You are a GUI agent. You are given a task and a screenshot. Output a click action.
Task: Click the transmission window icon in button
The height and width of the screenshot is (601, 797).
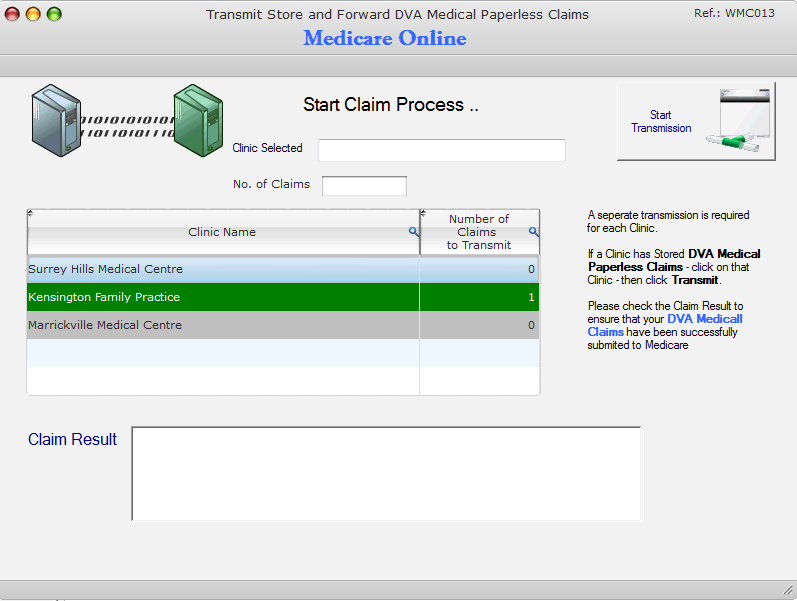click(738, 120)
